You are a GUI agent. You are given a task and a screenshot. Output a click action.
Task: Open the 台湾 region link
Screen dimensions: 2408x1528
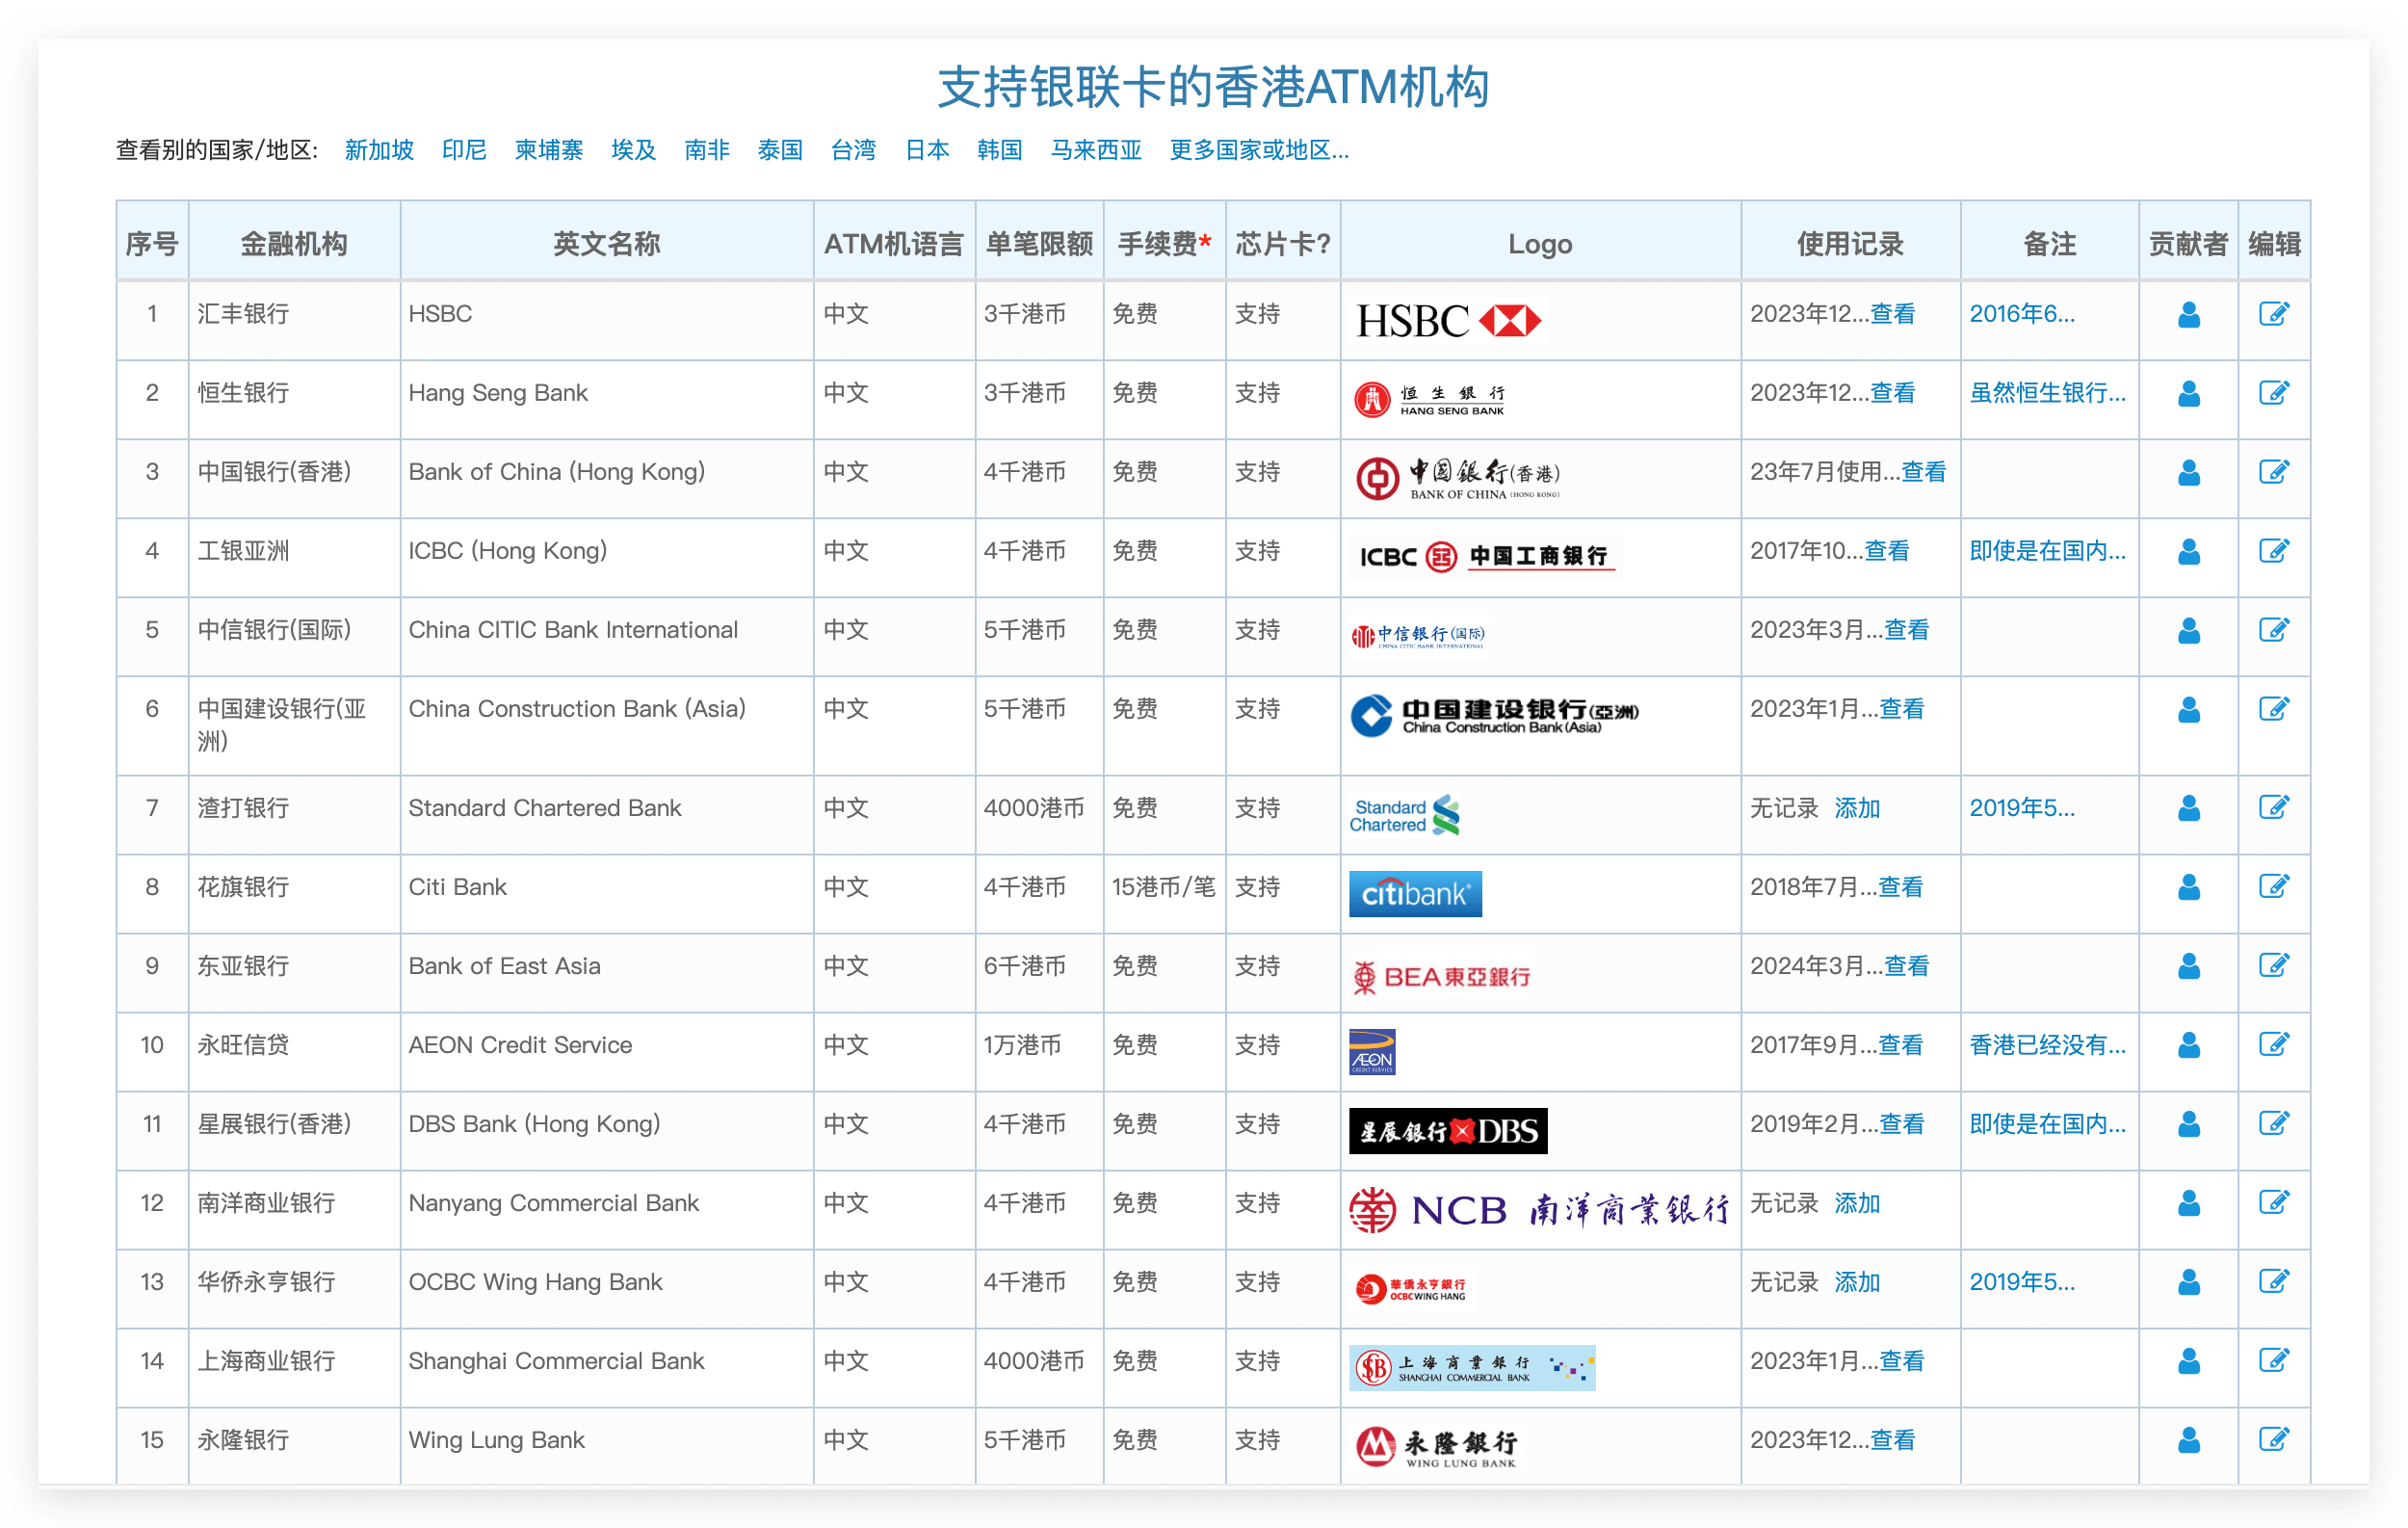pos(853,150)
